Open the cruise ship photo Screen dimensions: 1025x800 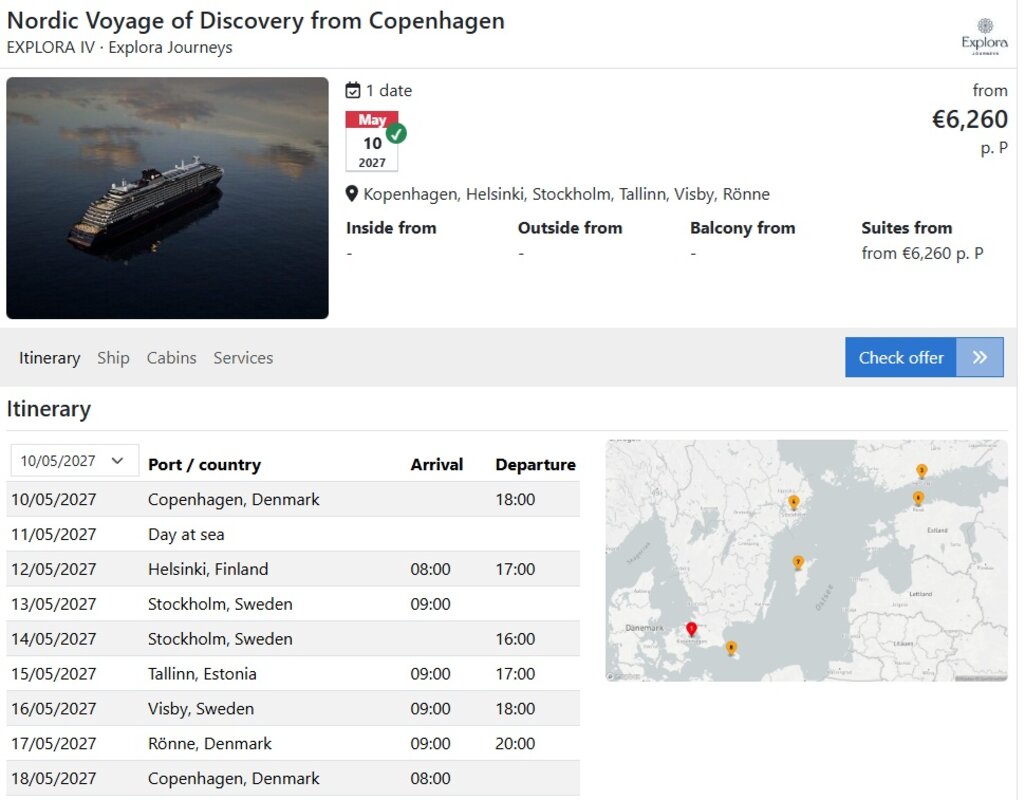(x=167, y=198)
